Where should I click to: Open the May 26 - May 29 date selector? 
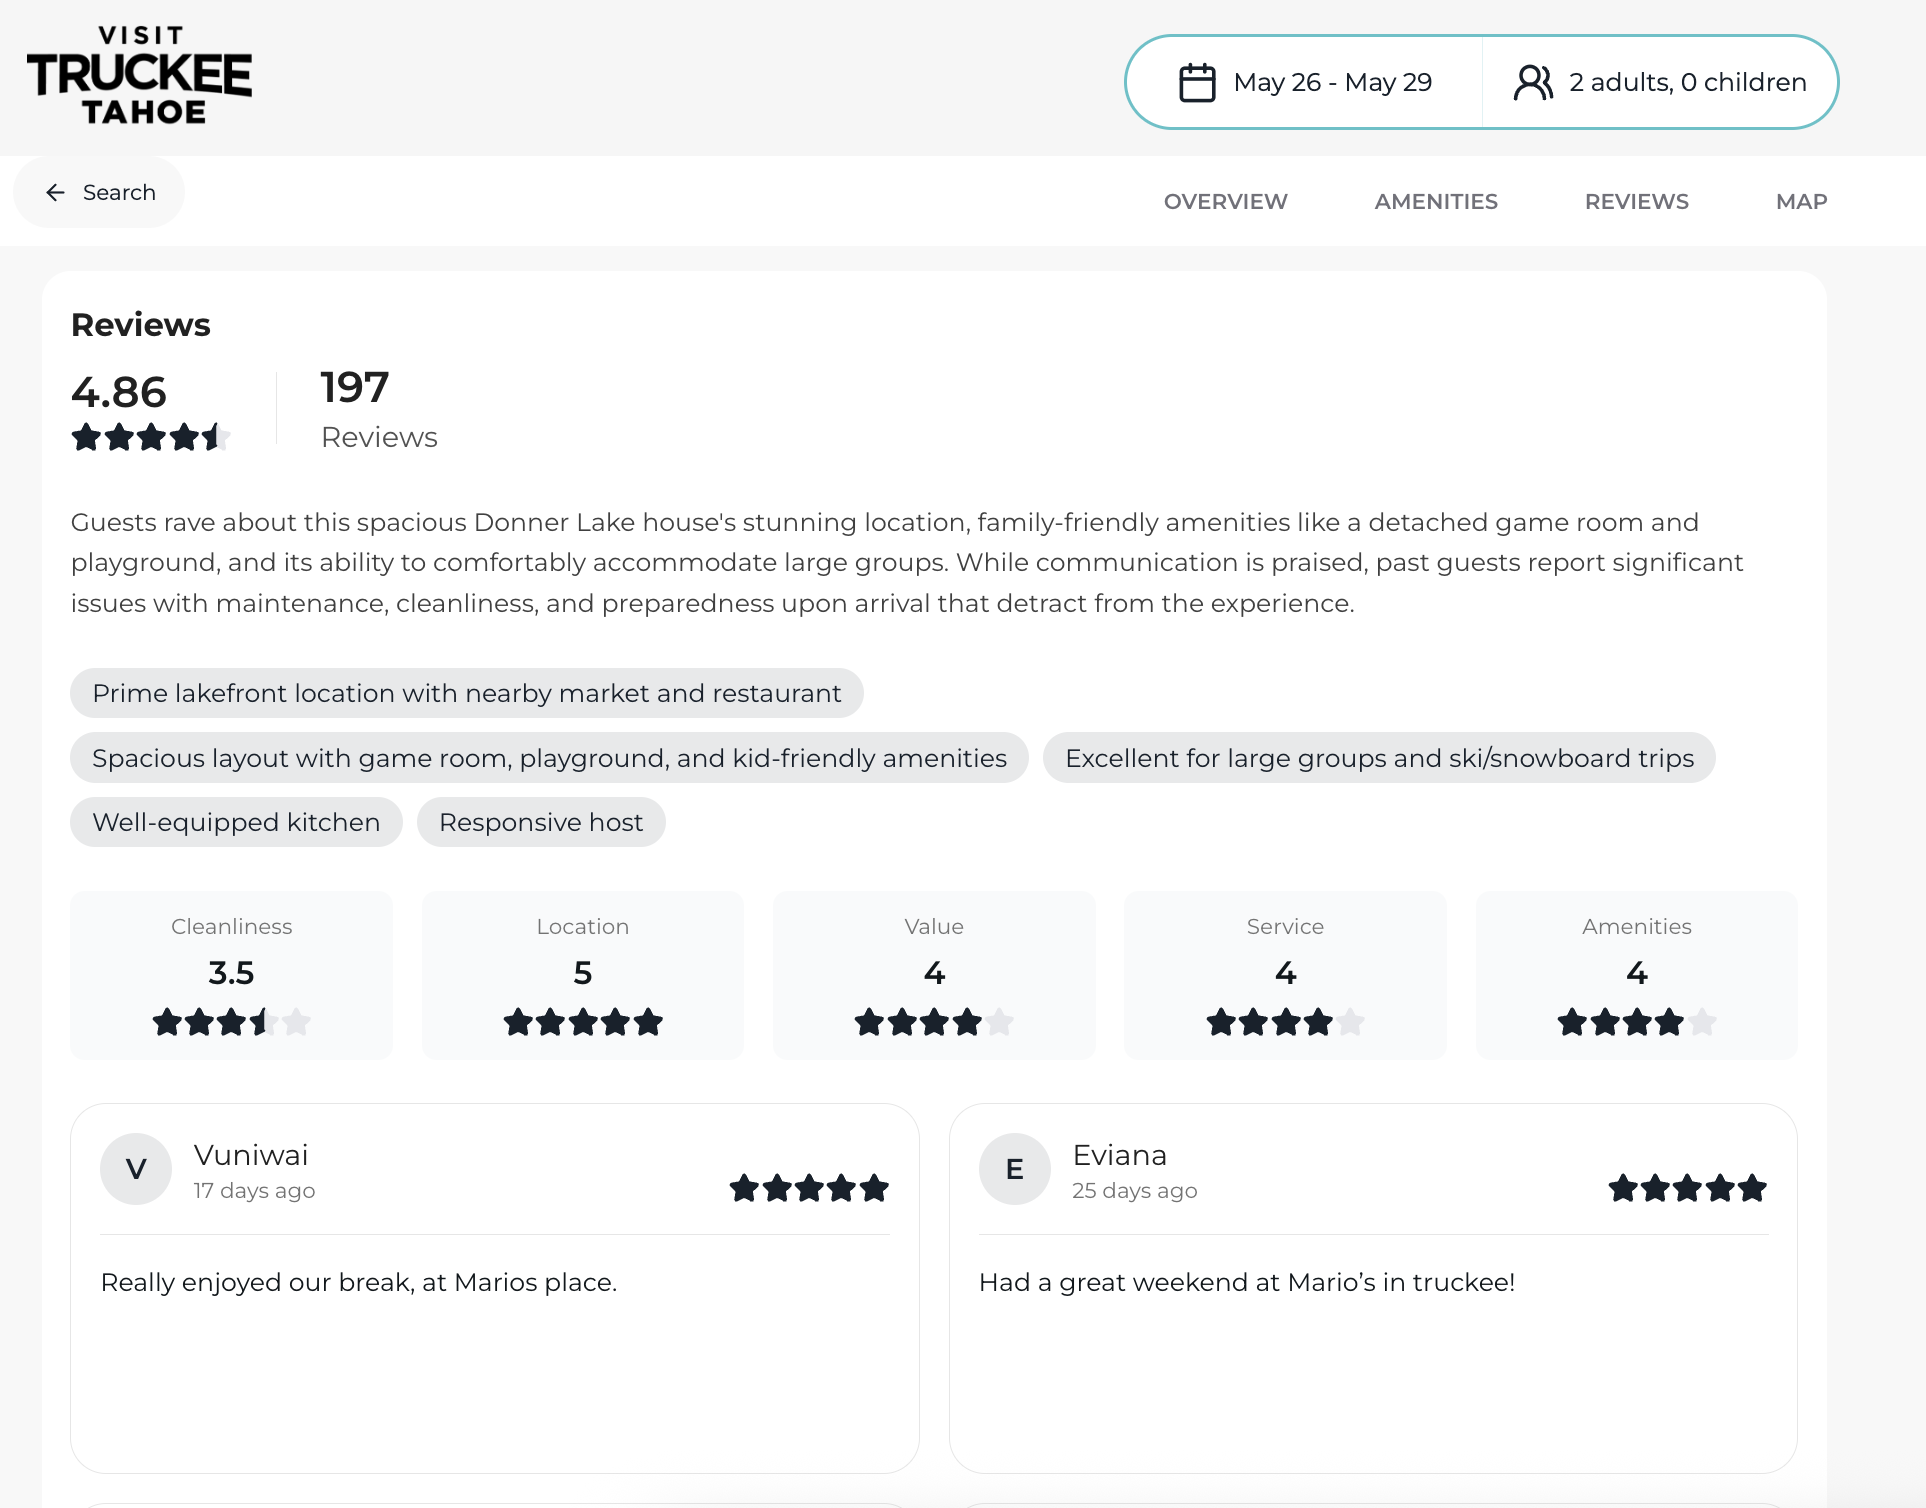click(1332, 82)
